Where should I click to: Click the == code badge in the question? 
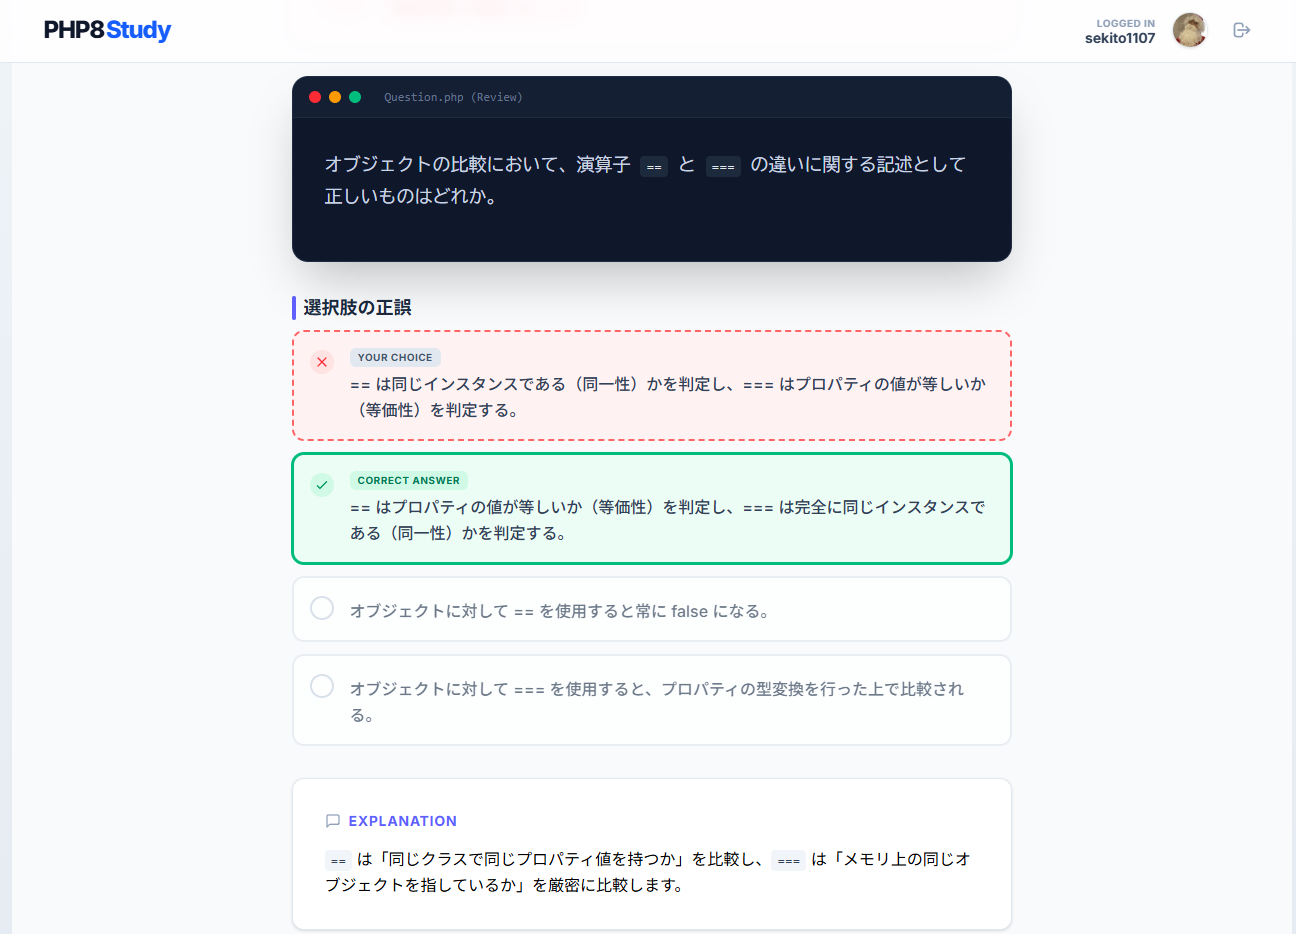click(x=654, y=166)
